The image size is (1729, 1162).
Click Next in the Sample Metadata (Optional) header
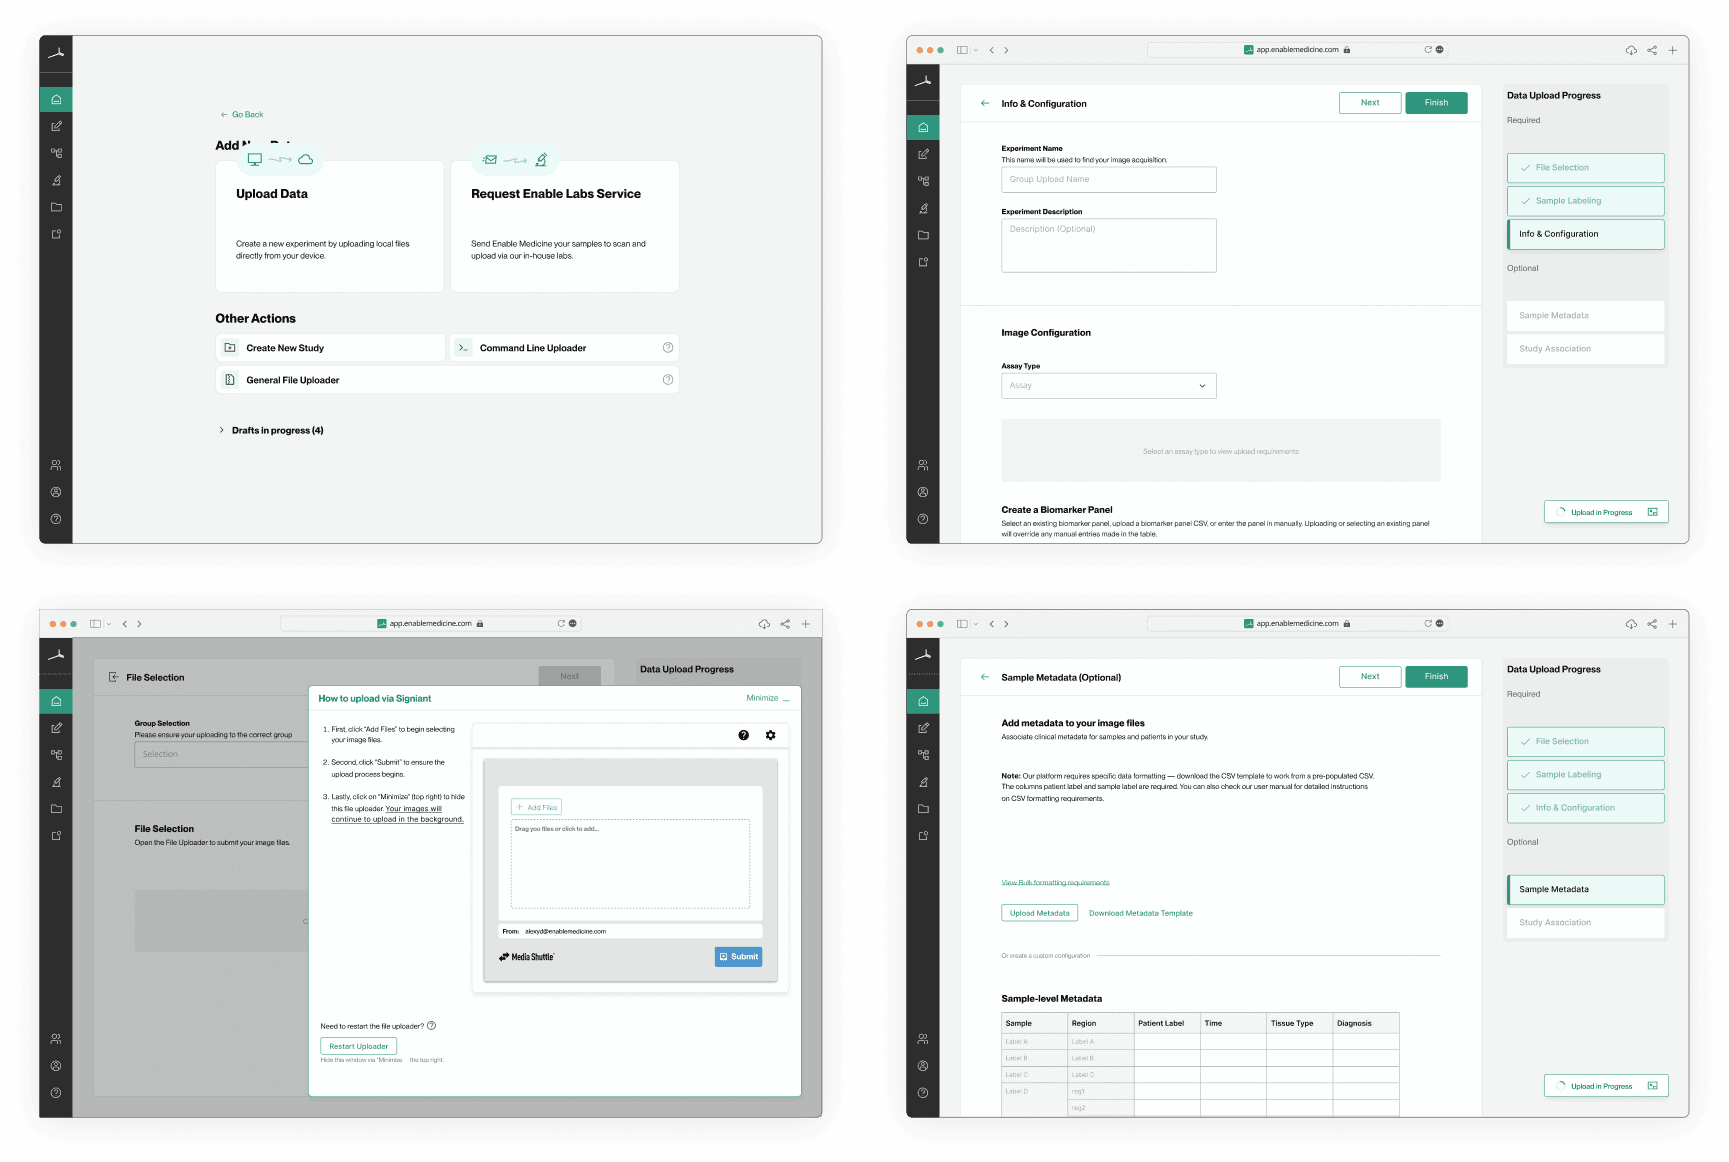[x=1370, y=677]
